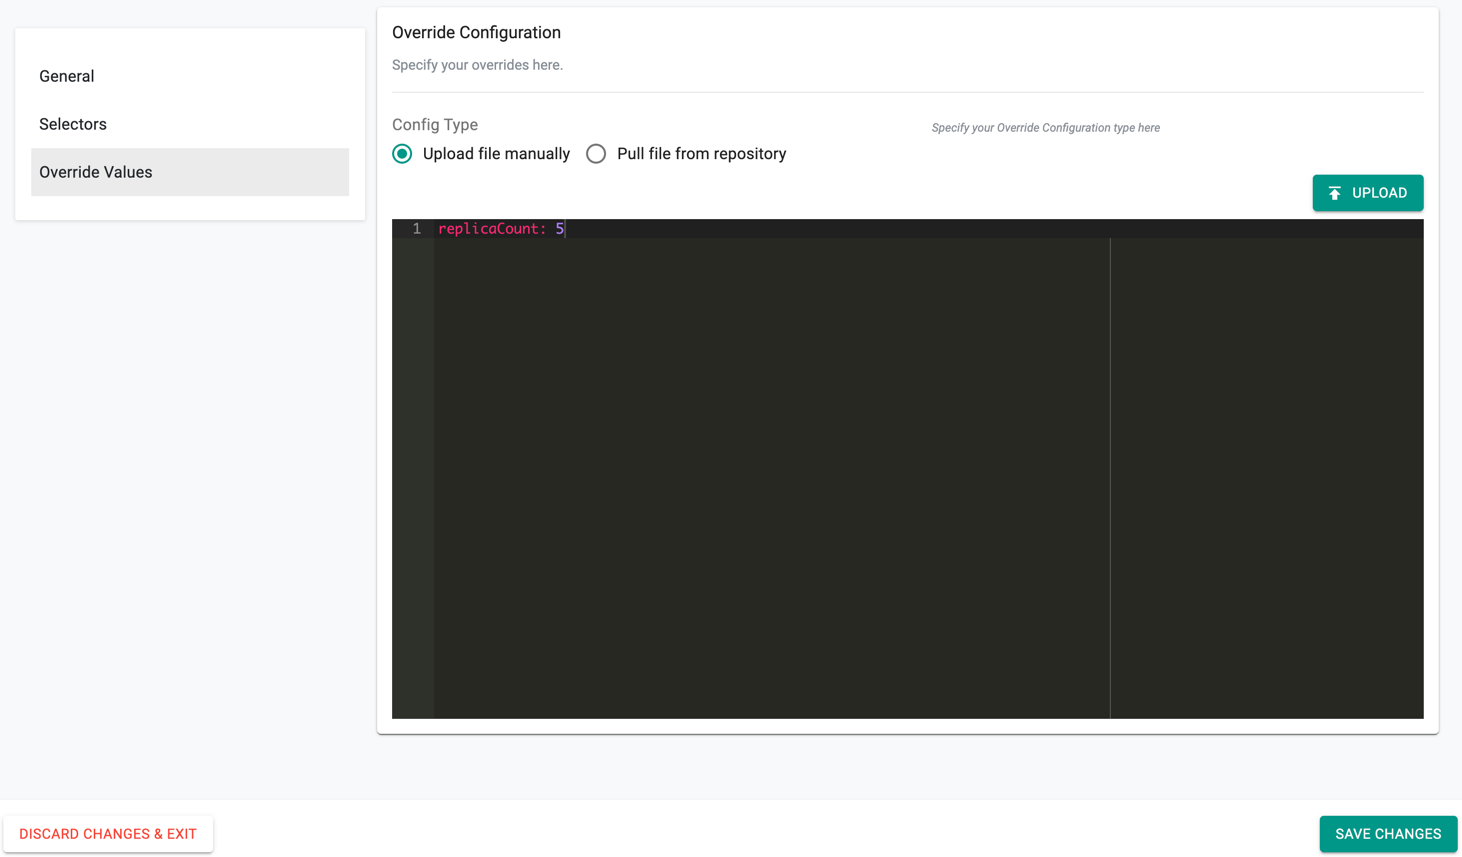This screenshot has height=857, width=1462.
Task: Click the Upload button
Action: (1367, 193)
